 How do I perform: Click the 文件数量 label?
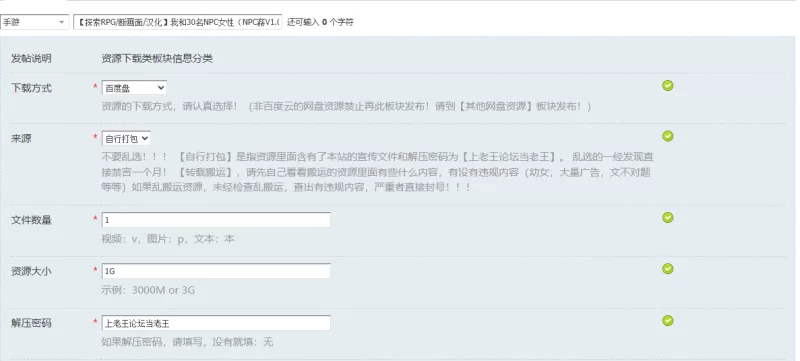pos(31,220)
